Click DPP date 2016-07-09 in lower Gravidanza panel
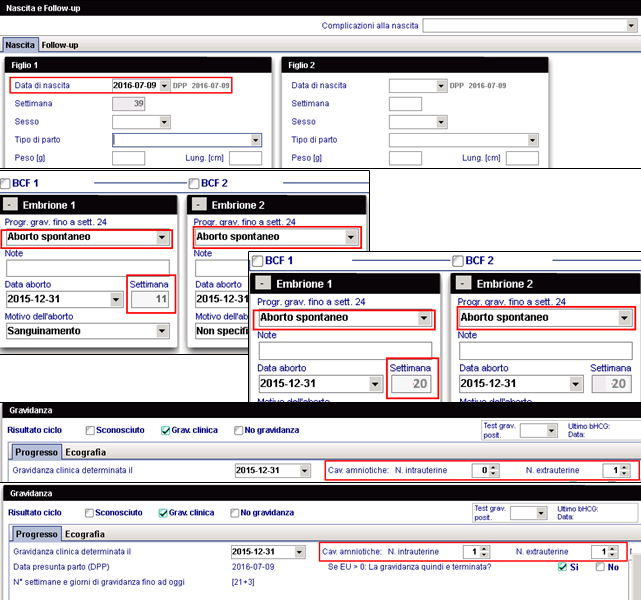Viewport: 641px width, 600px height. click(253, 567)
